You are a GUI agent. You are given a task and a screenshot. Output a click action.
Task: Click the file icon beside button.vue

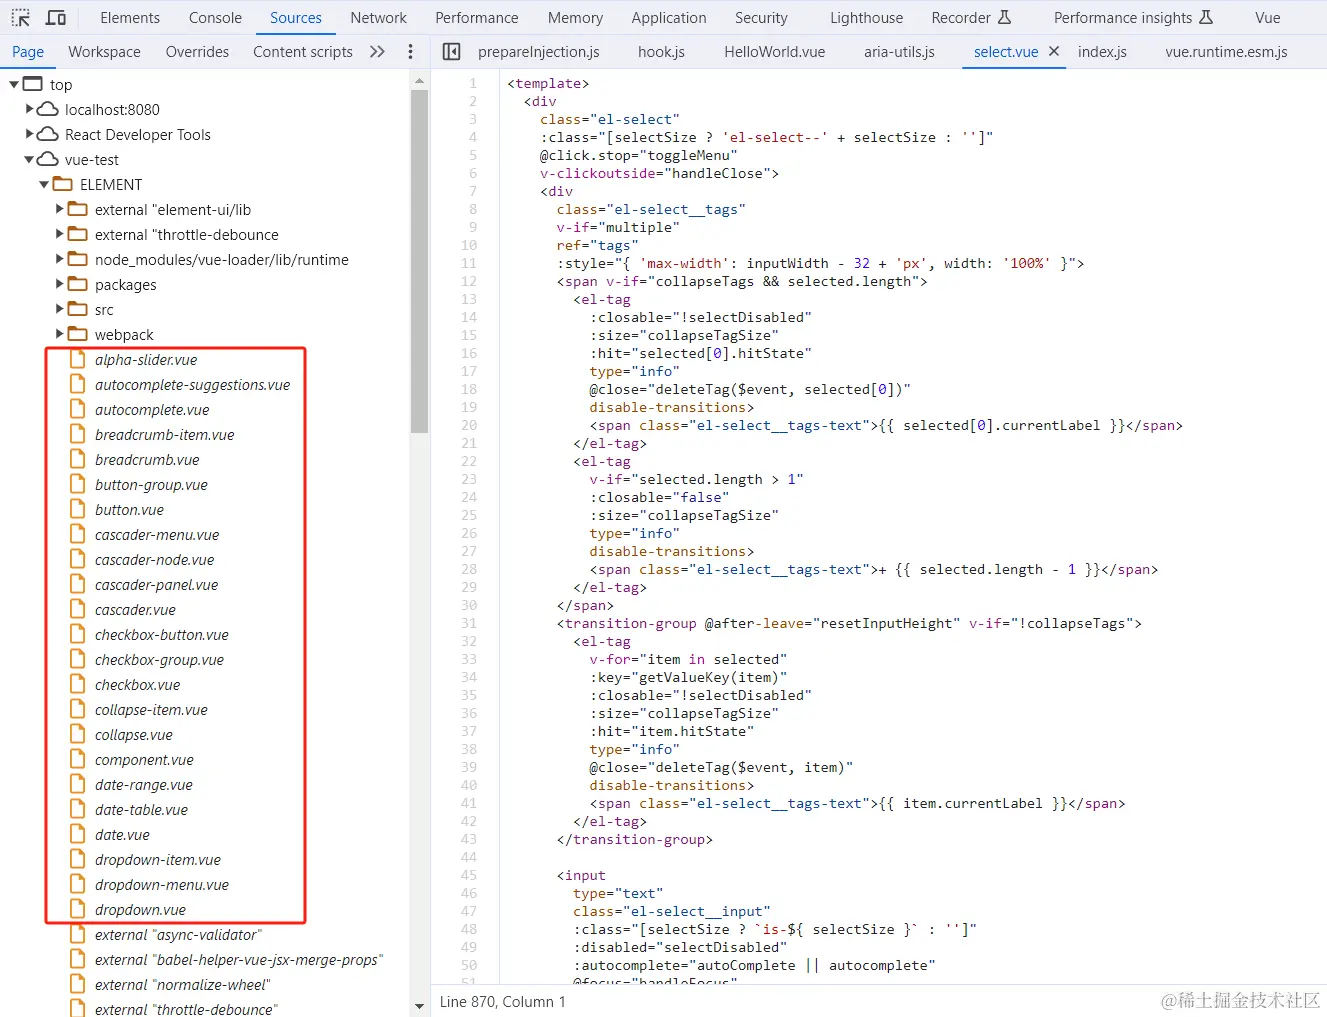tap(78, 509)
